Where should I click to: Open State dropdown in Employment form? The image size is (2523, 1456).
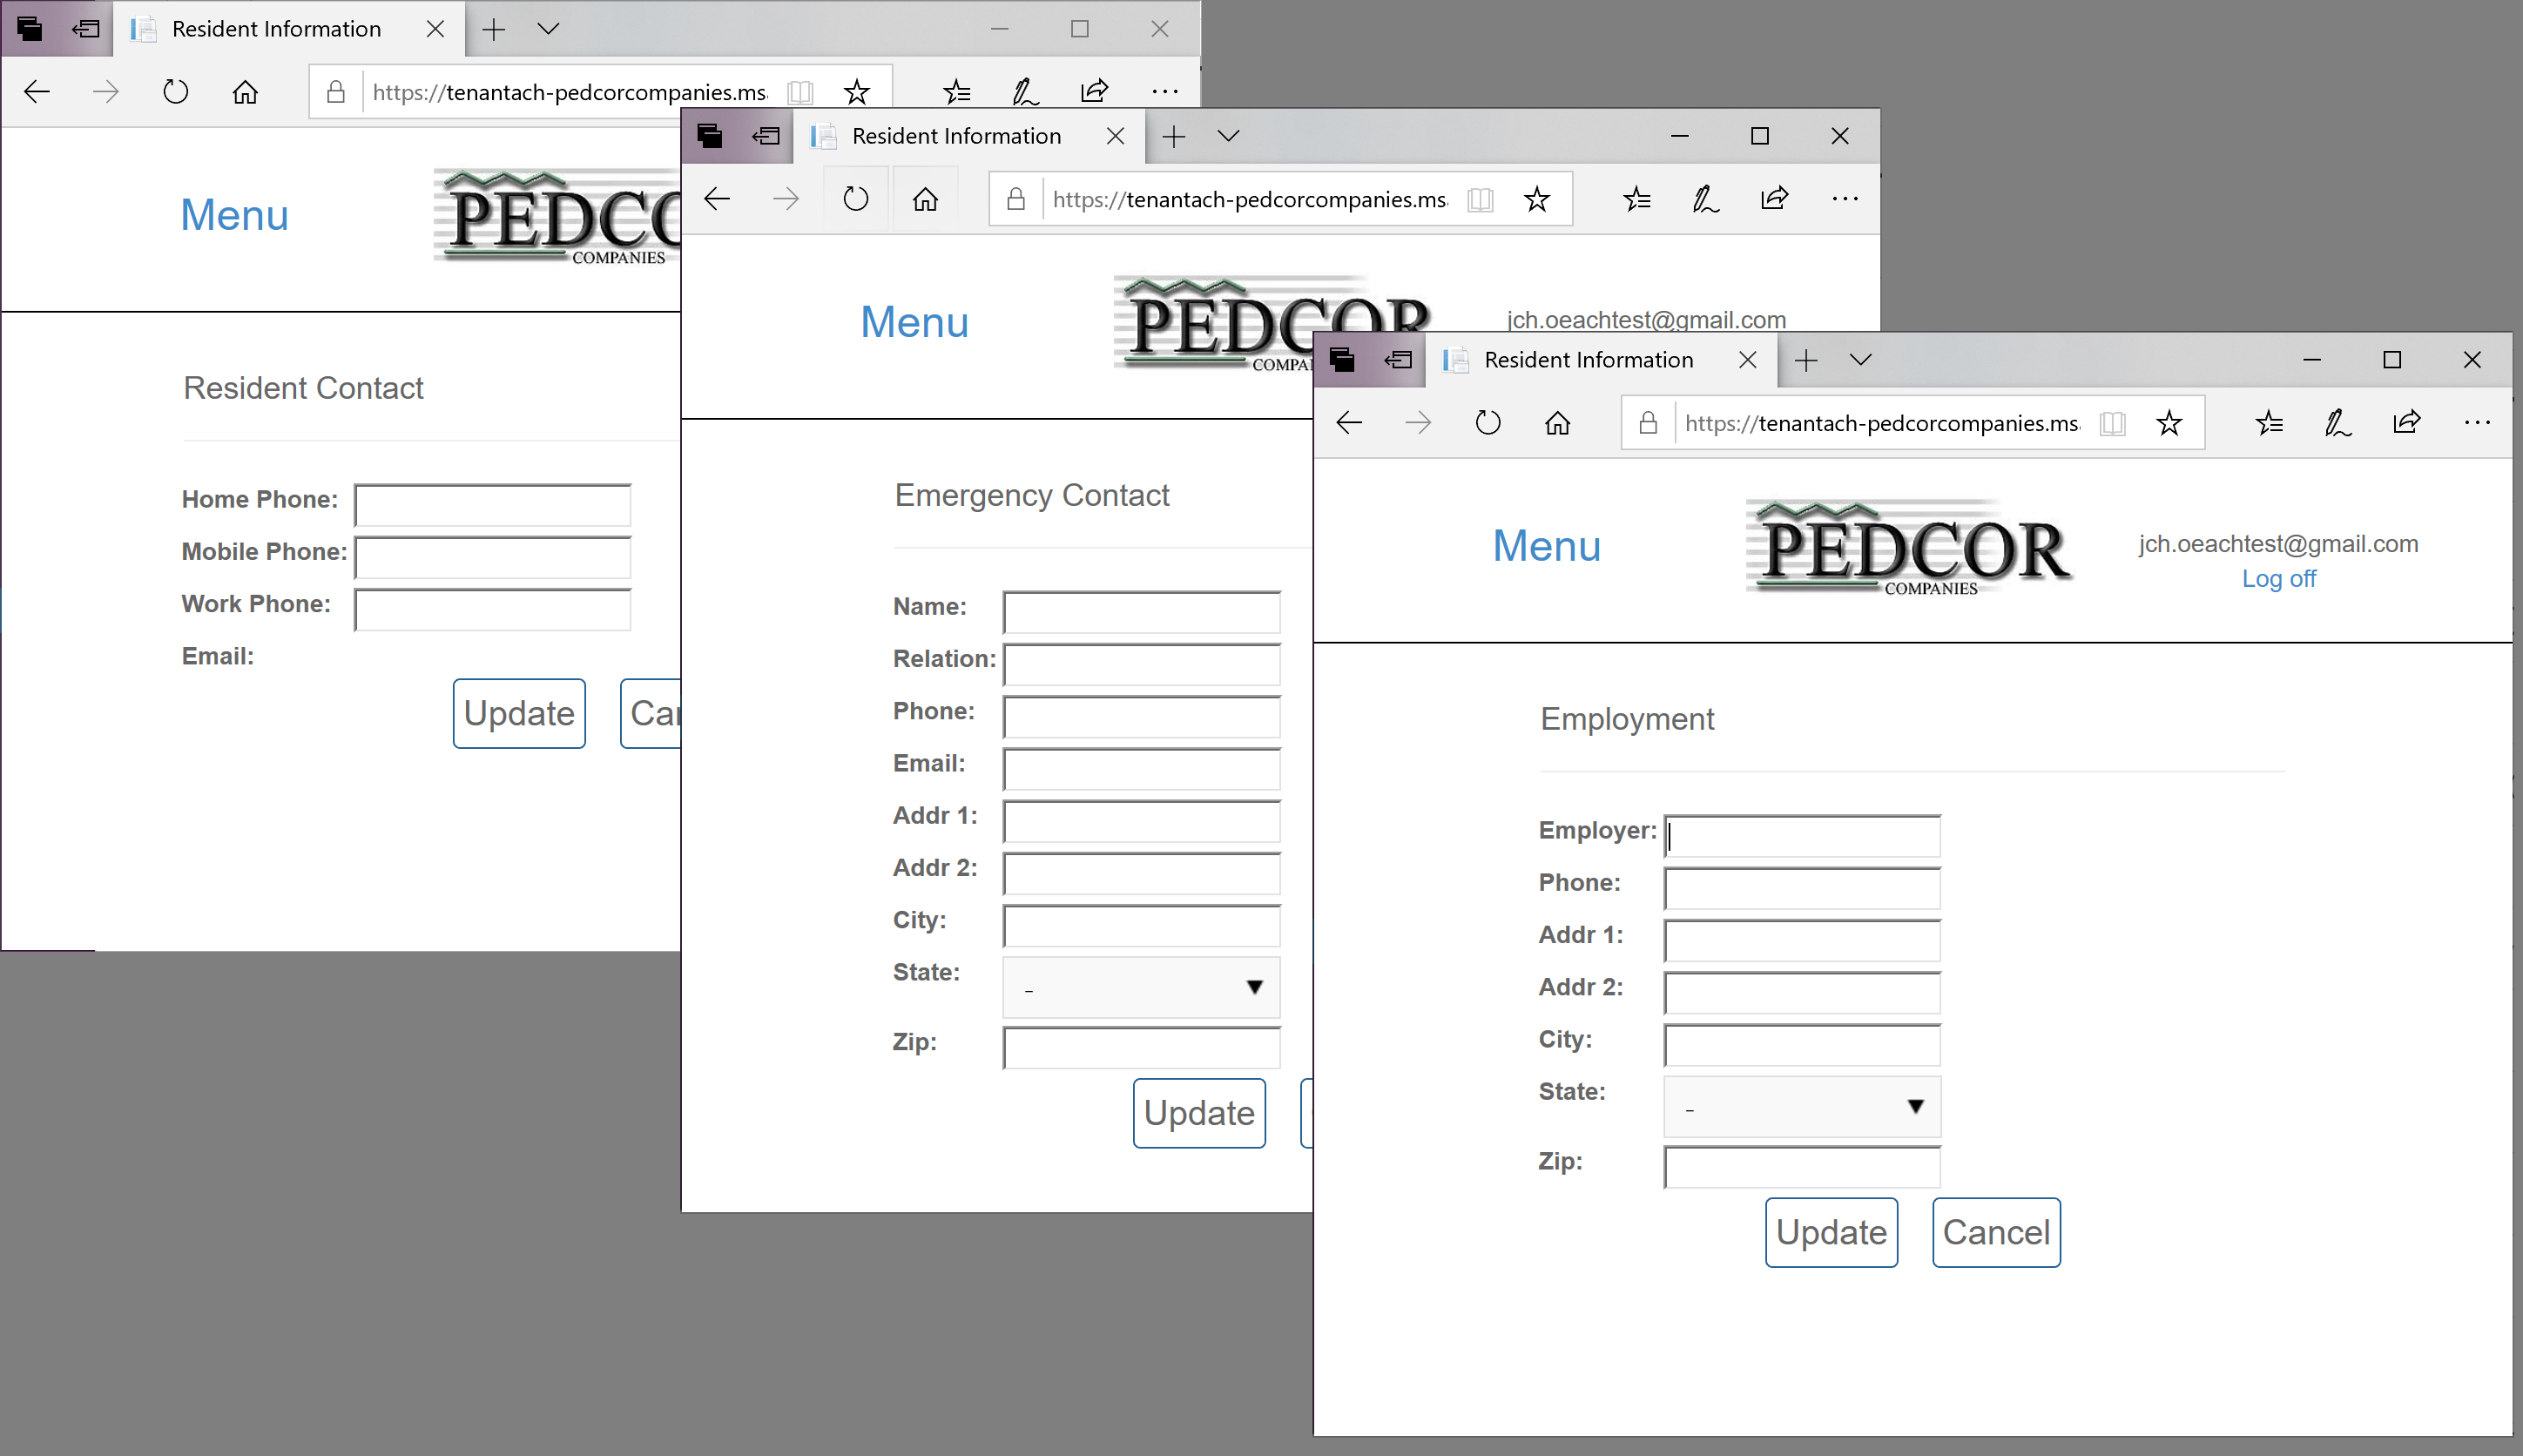[x=1802, y=1106]
